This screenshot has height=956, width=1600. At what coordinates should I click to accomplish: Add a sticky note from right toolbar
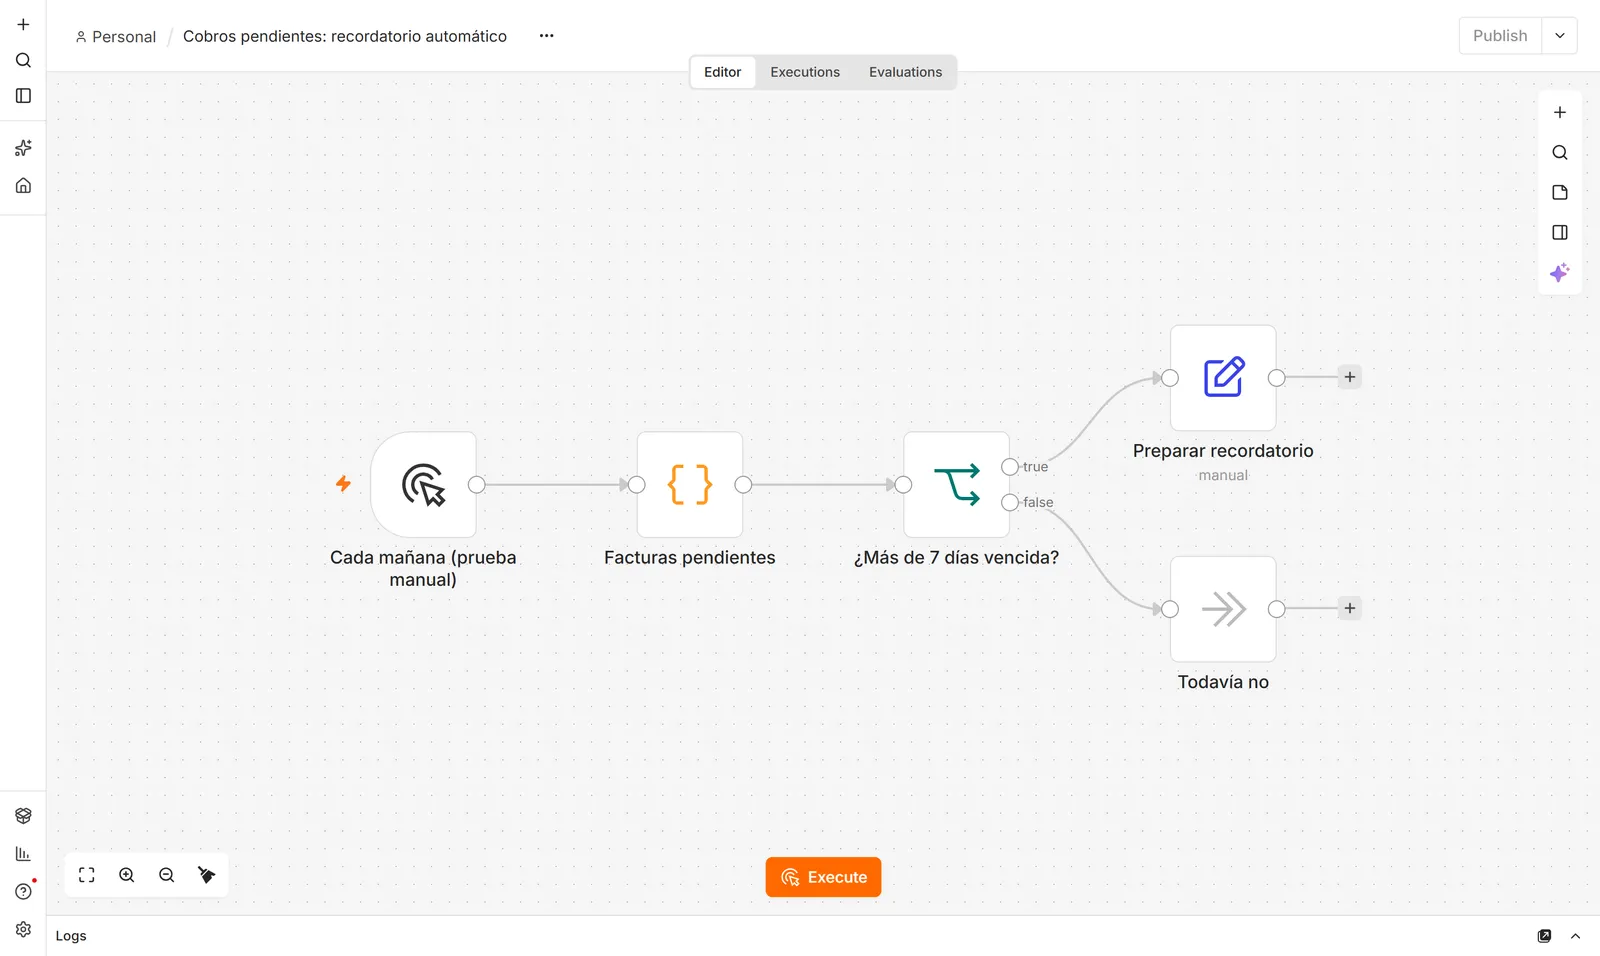pyautogui.click(x=1559, y=193)
